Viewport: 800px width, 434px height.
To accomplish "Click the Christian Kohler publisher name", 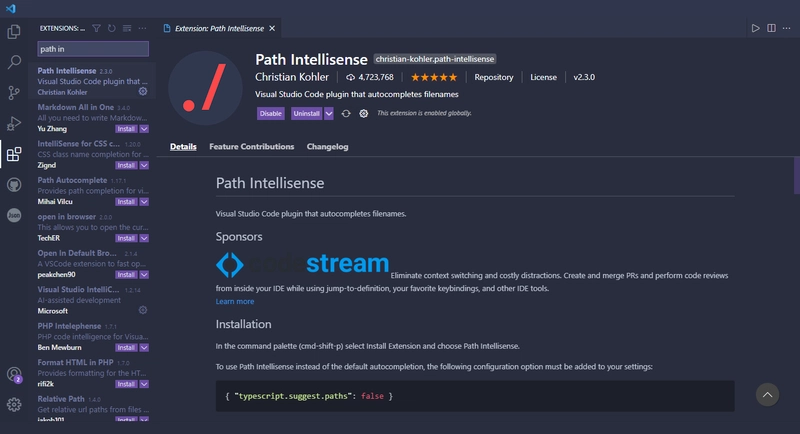I will point(292,77).
